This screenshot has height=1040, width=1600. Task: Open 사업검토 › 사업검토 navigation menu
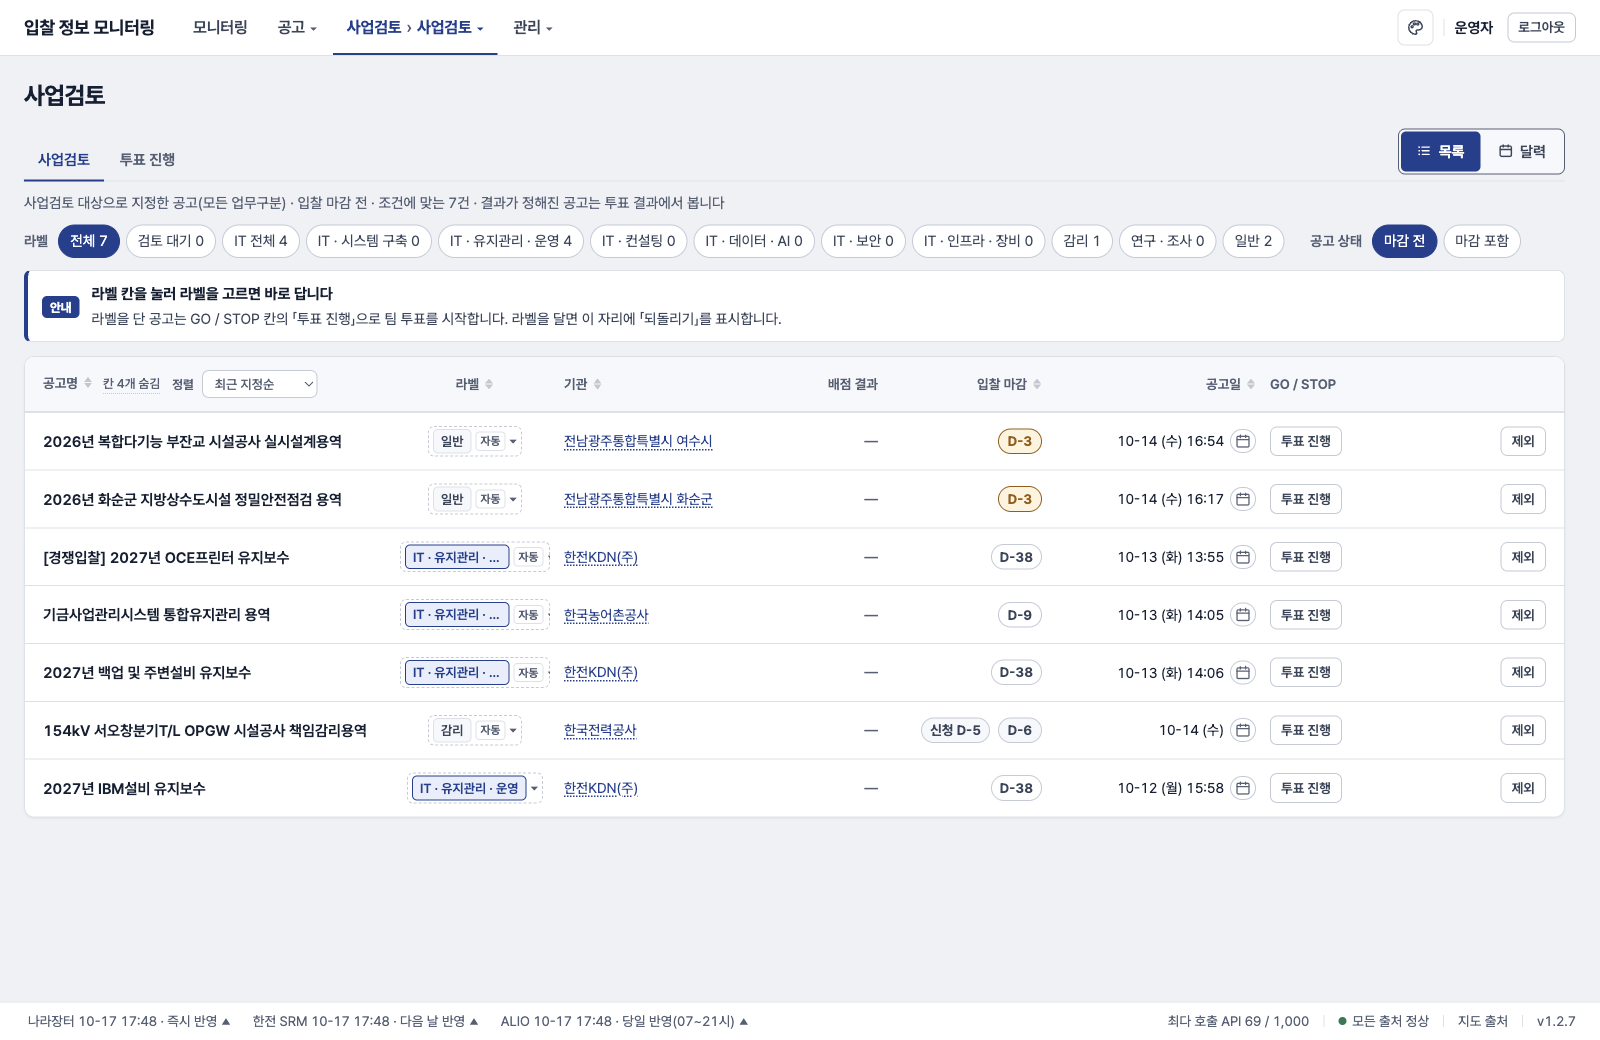pos(415,28)
